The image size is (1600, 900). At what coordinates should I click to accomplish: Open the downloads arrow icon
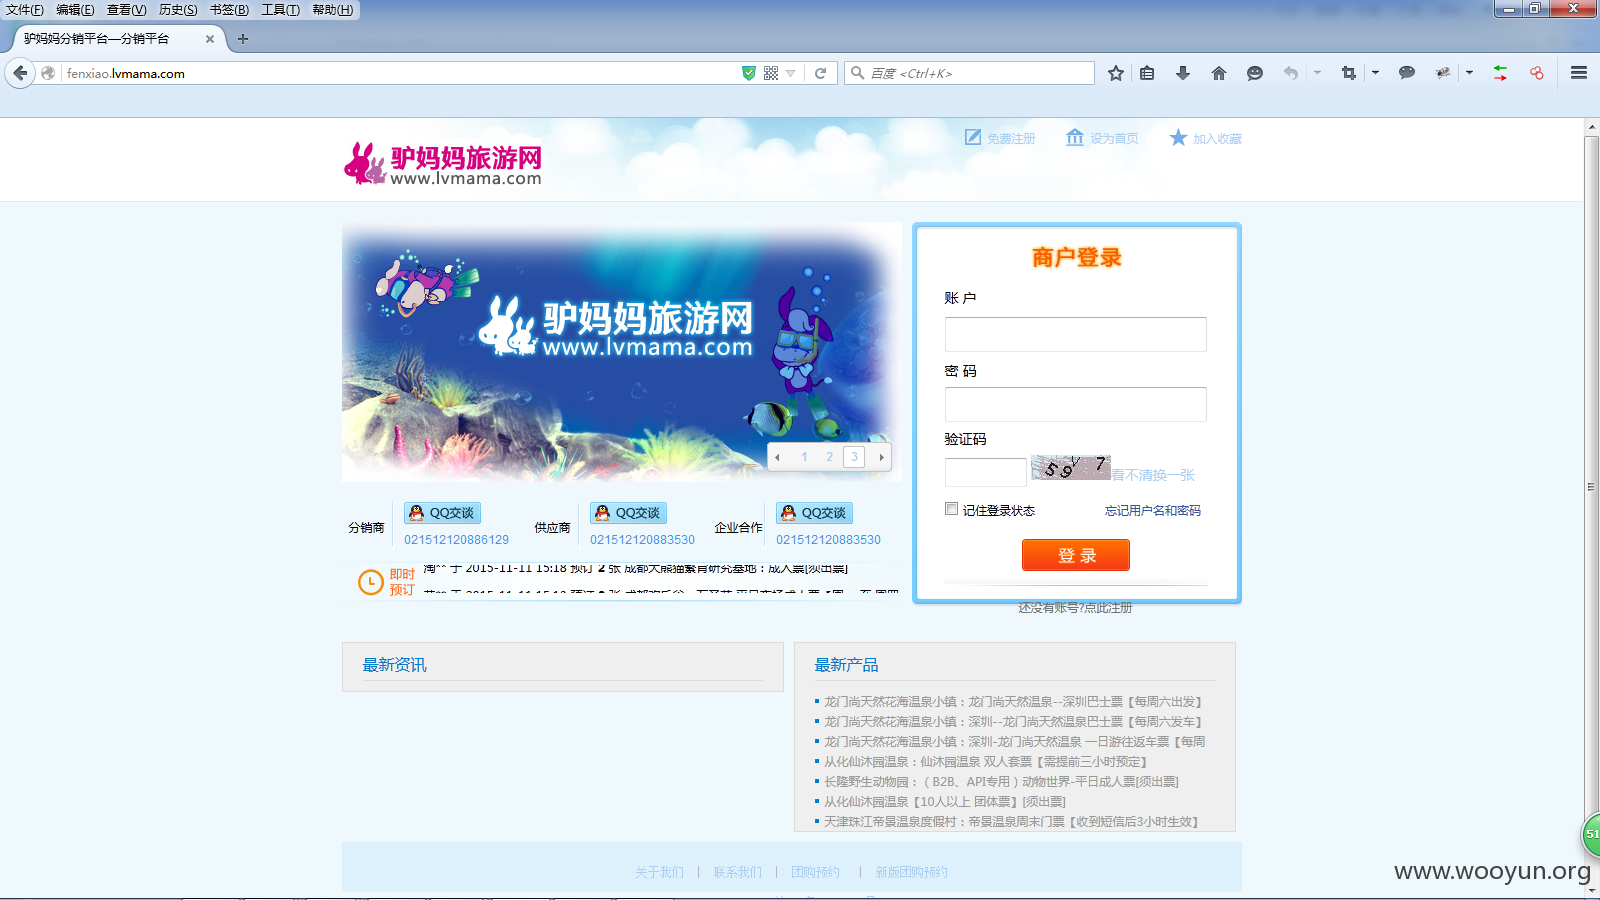pos(1183,73)
